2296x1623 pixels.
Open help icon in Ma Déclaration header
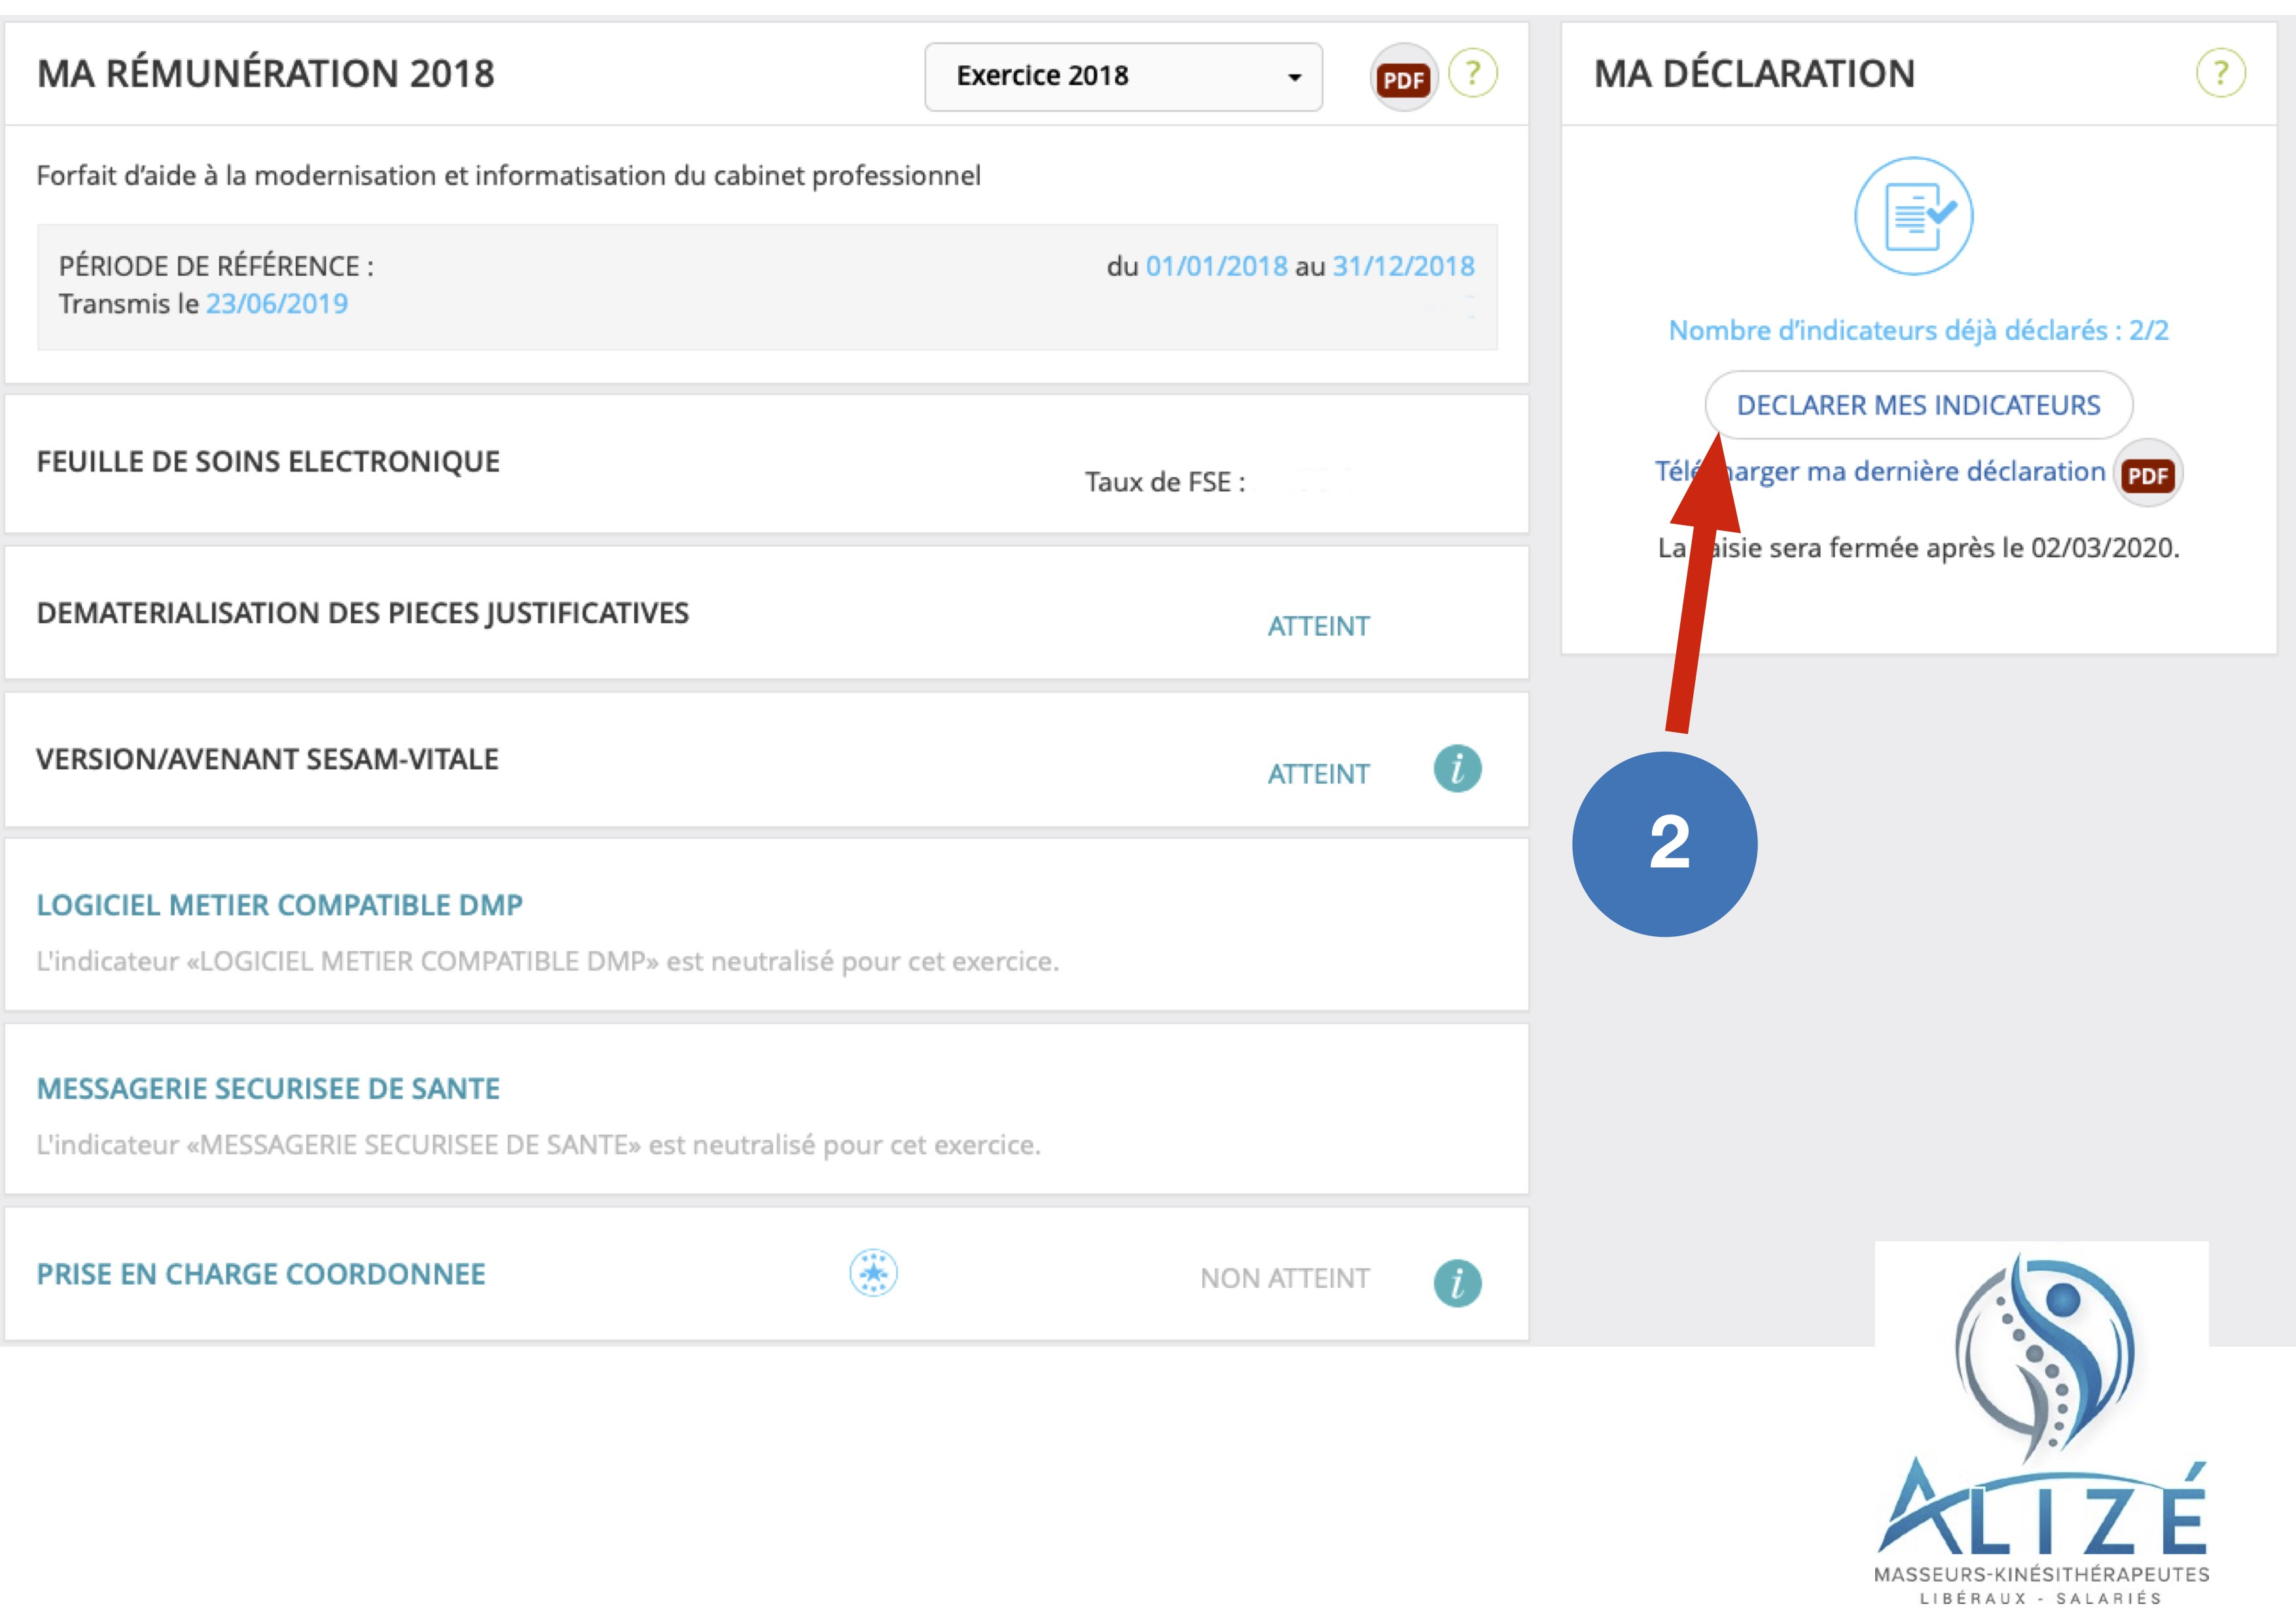coord(2220,74)
